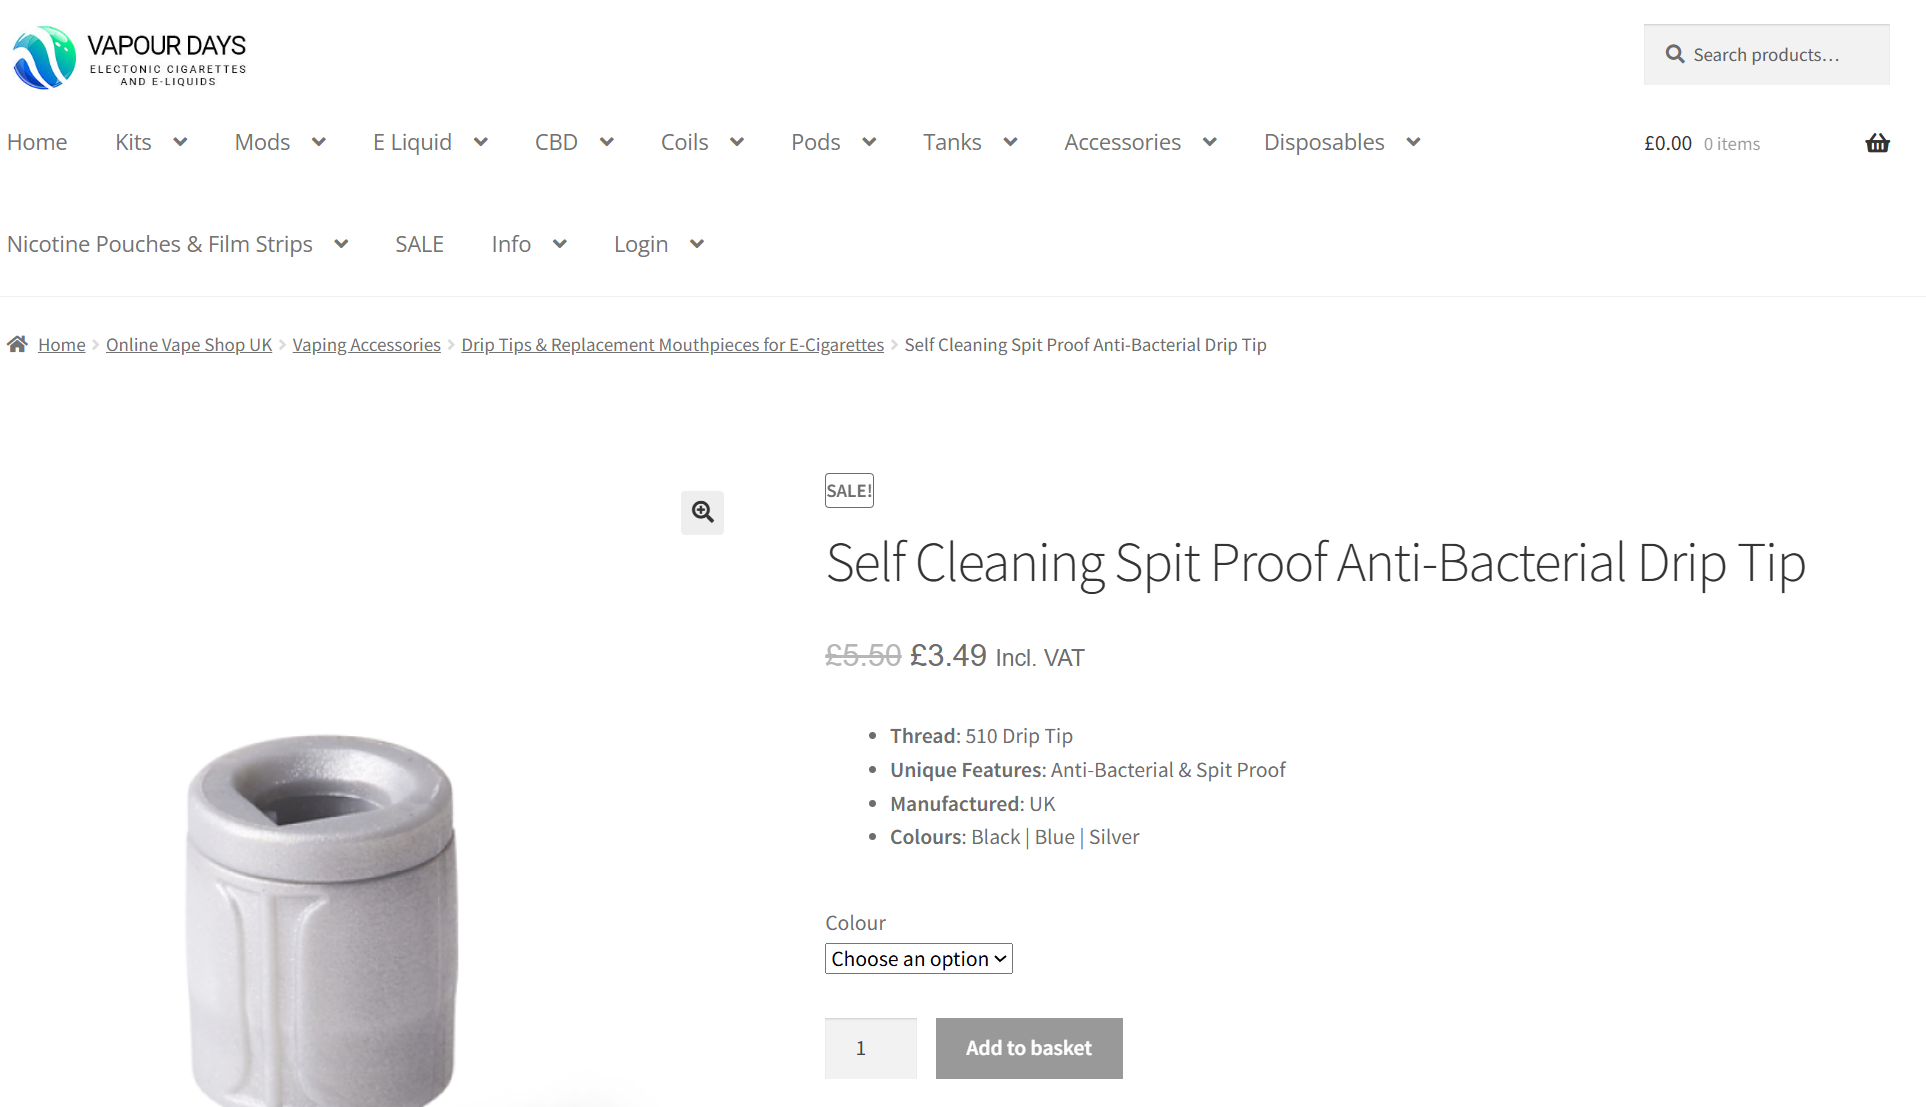1926x1107 pixels.
Task: Expand the E Liquid submenu arrow
Action: 481,142
